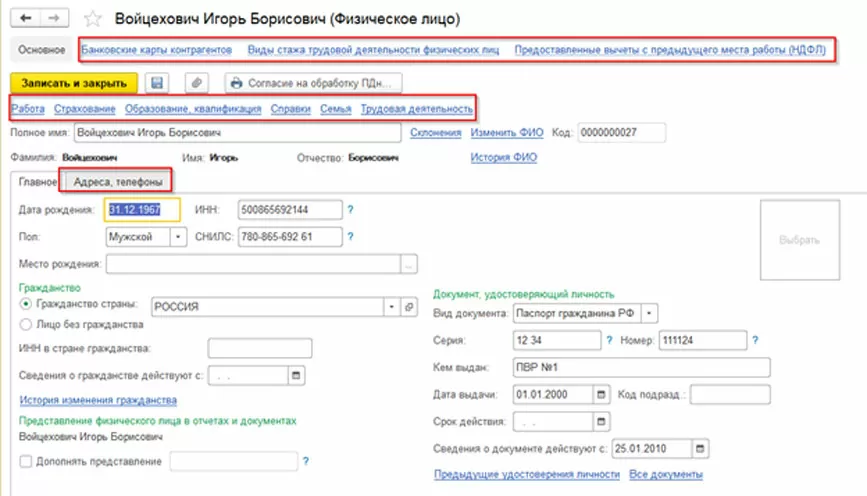Click the back navigation arrow
This screenshot has height=496, width=867.
26,19
